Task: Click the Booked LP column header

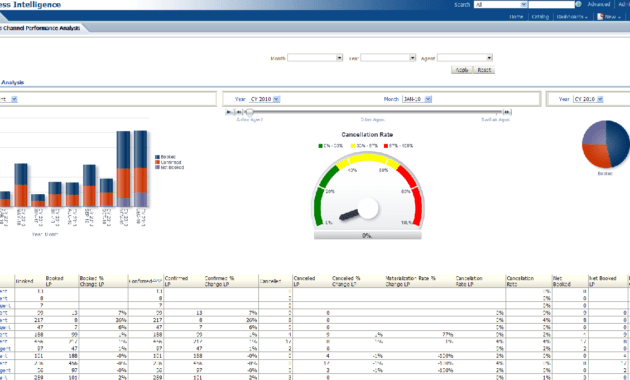Action: pyautogui.click(x=55, y=281)
